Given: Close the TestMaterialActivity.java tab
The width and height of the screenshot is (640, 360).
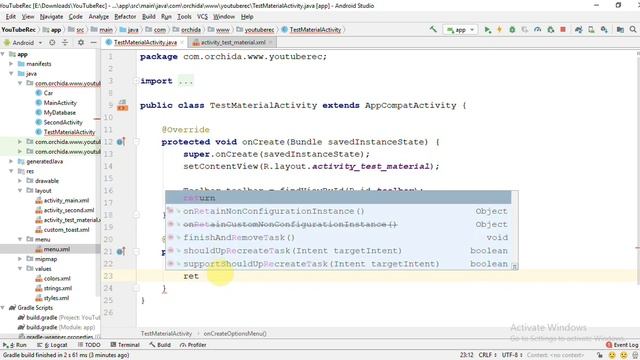Looking at the screenshot, I should tap(182, 42).
